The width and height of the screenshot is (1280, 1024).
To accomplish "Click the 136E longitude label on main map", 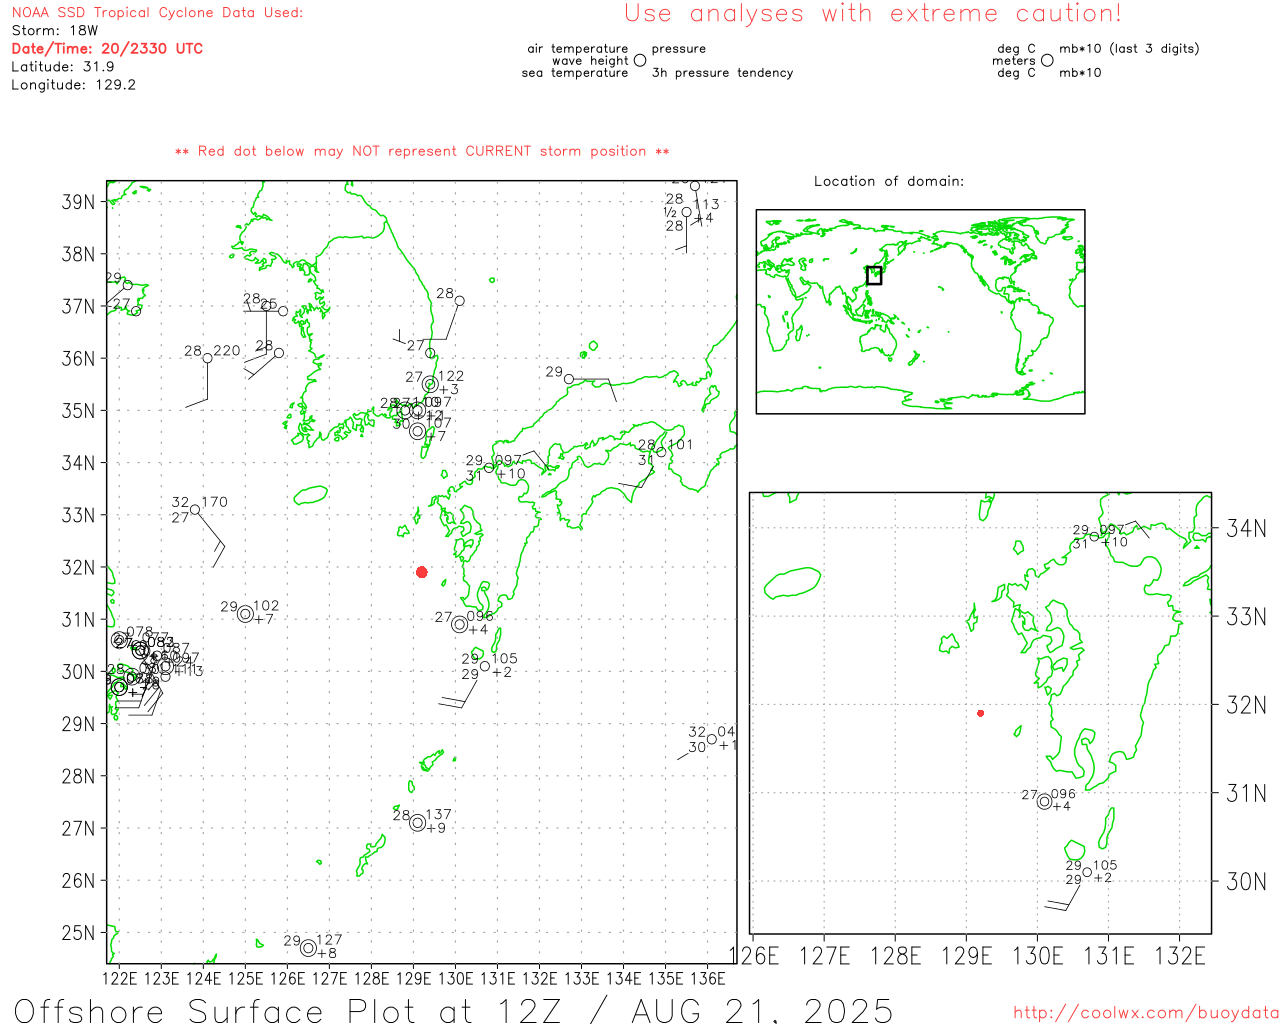I will (x=708, y=978).
